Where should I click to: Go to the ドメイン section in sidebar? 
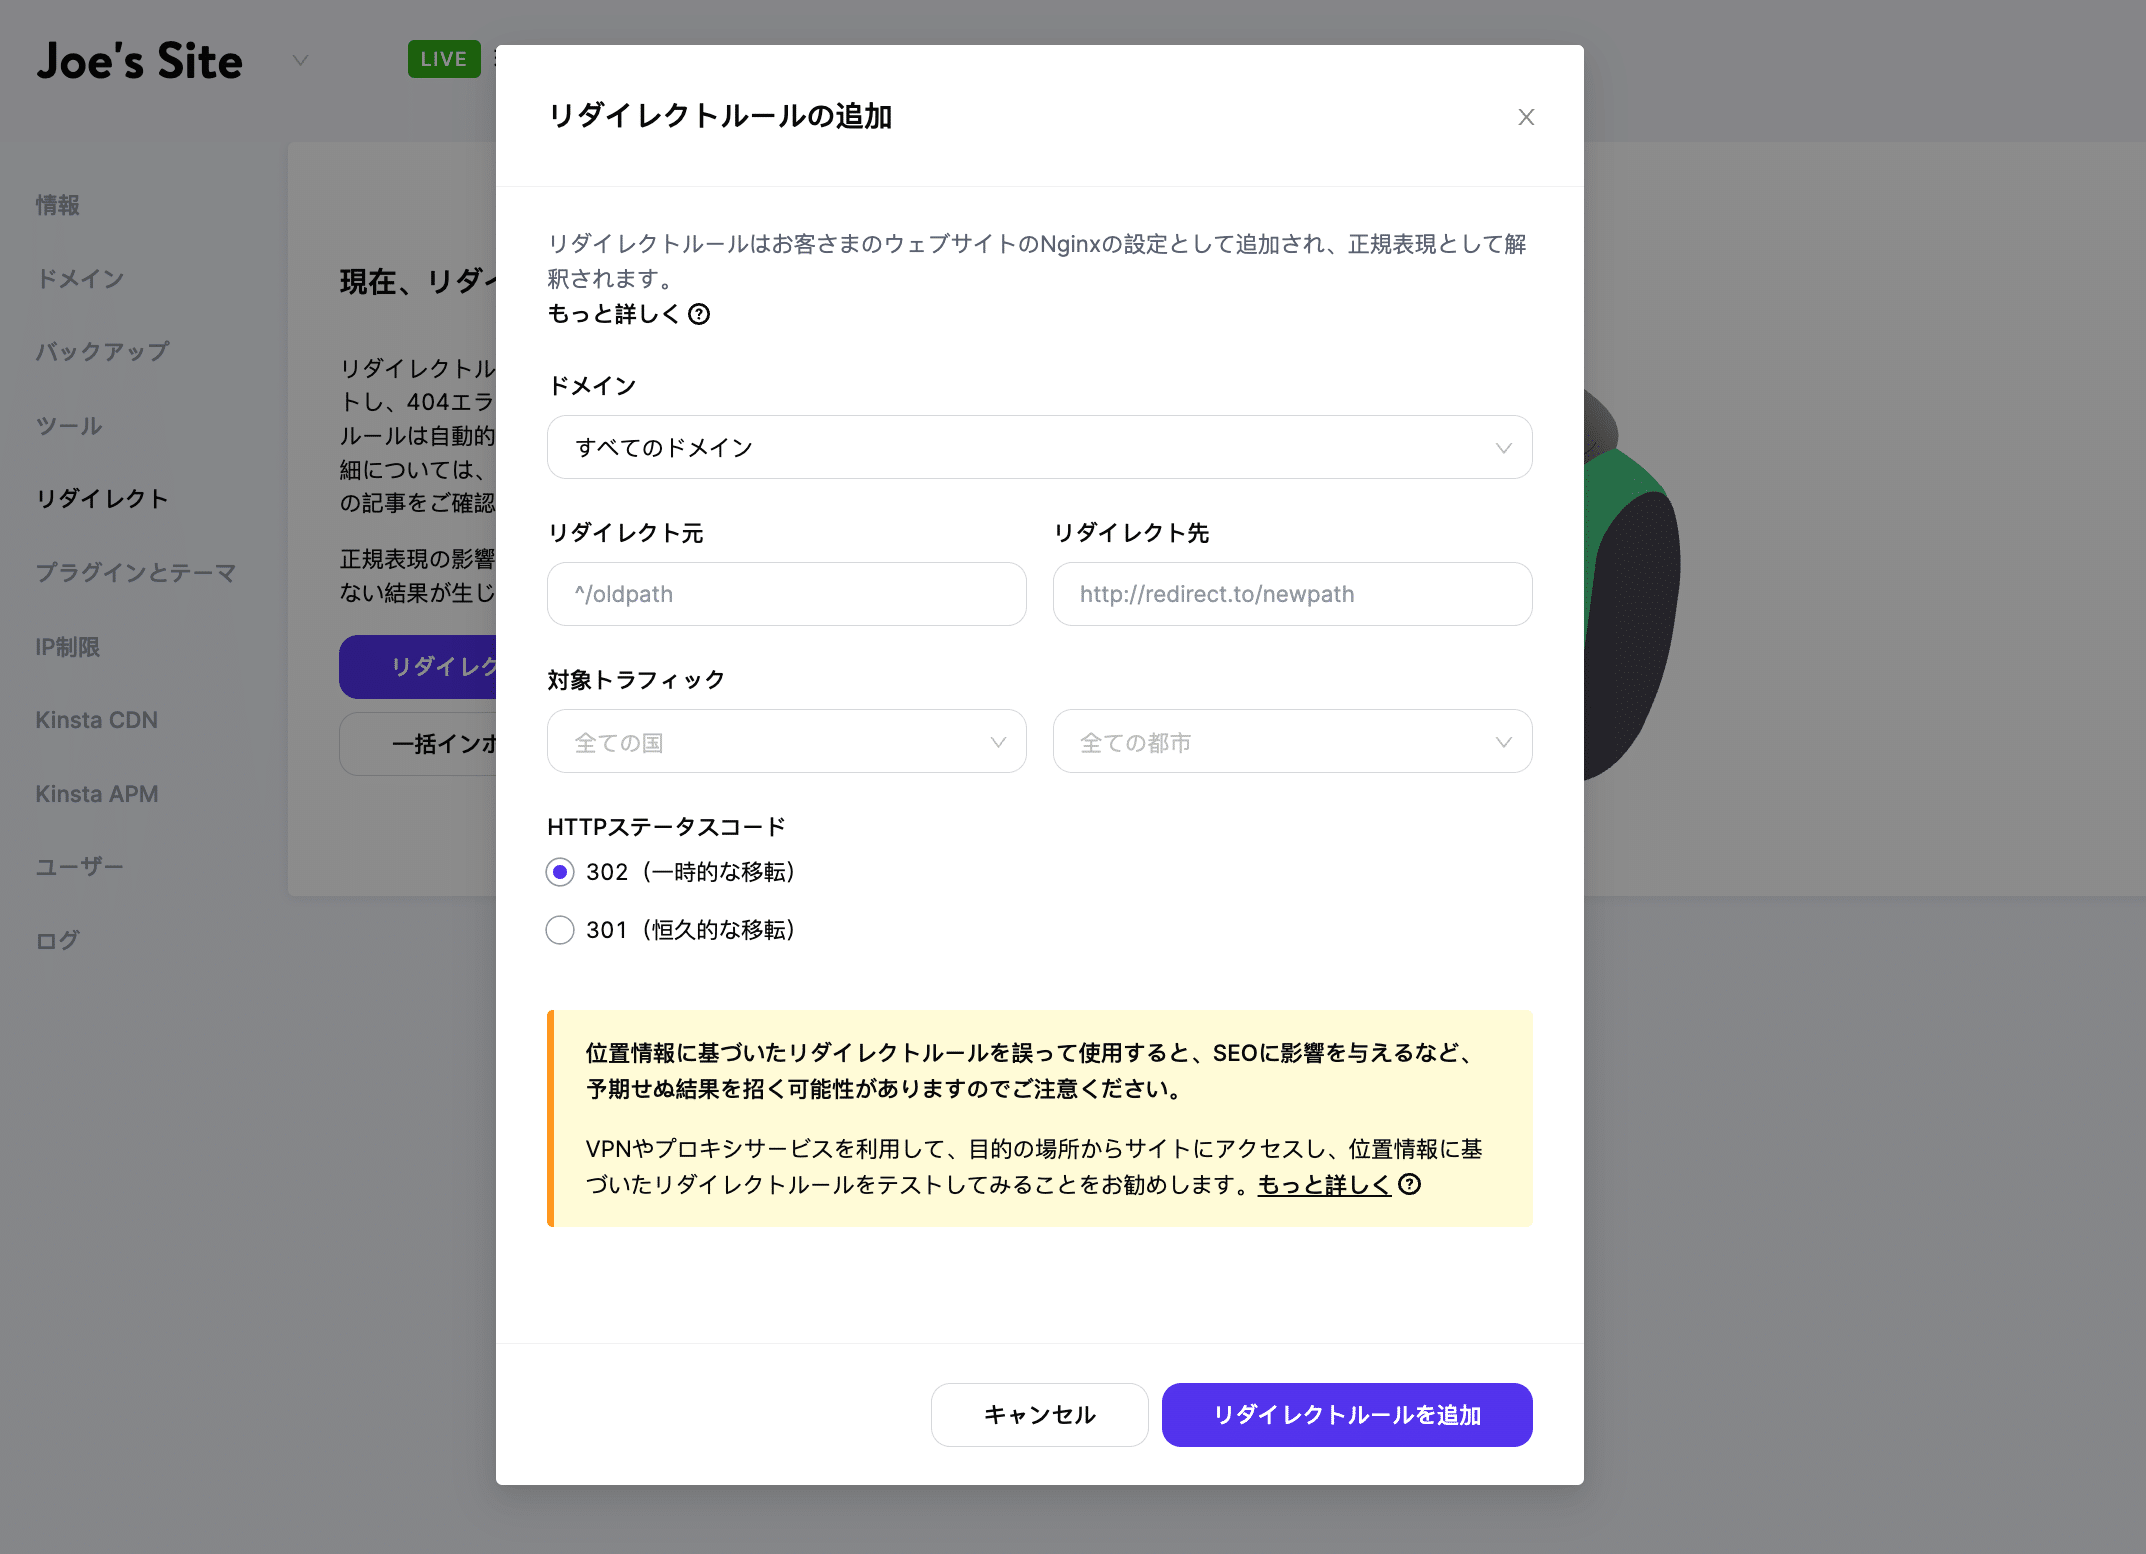pos(80,279)
